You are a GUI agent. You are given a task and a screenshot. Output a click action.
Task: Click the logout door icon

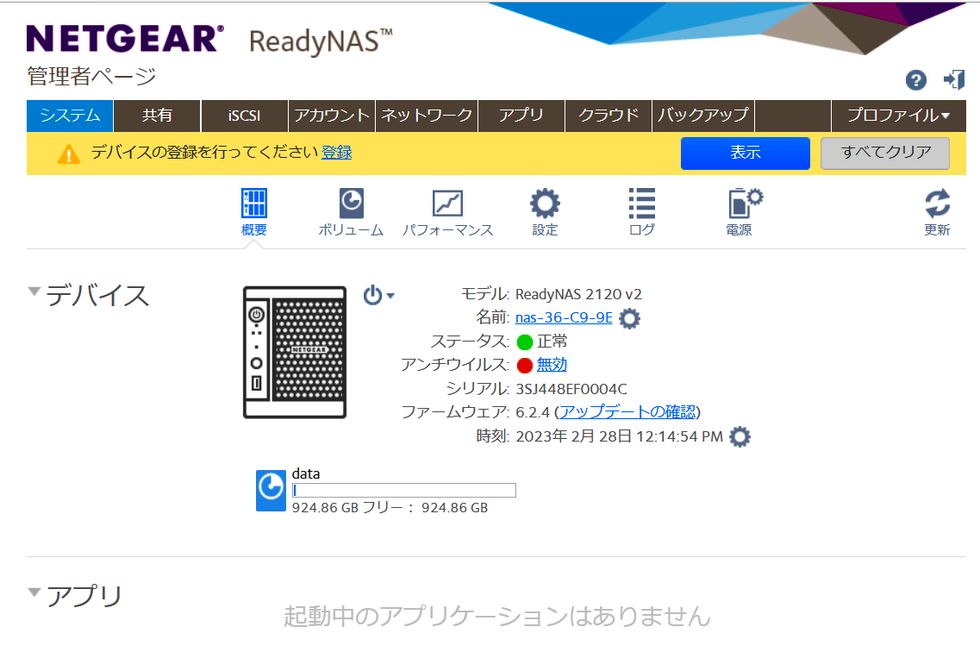953,81
